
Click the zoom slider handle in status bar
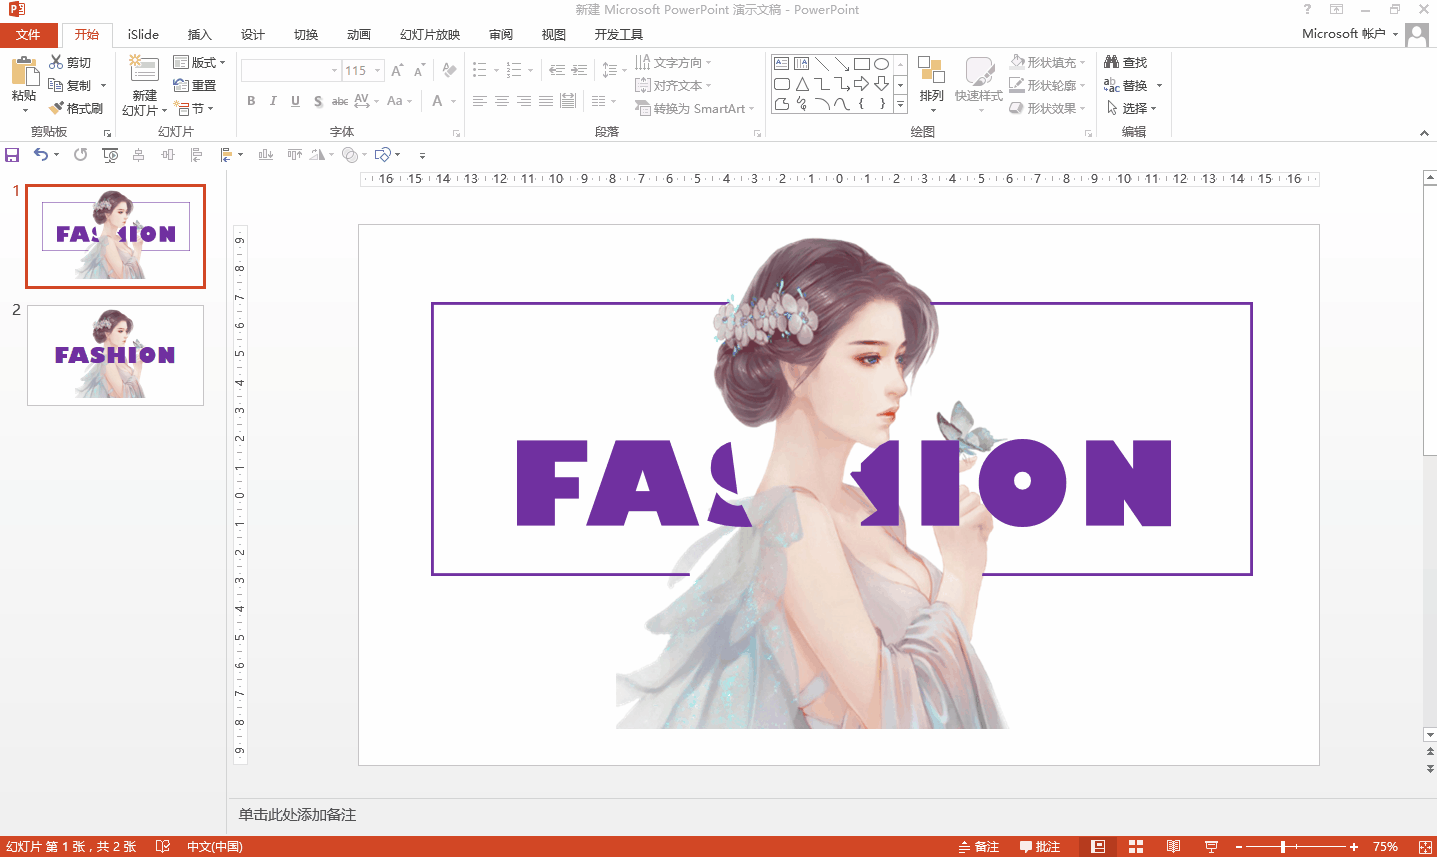coord(1283,847)
